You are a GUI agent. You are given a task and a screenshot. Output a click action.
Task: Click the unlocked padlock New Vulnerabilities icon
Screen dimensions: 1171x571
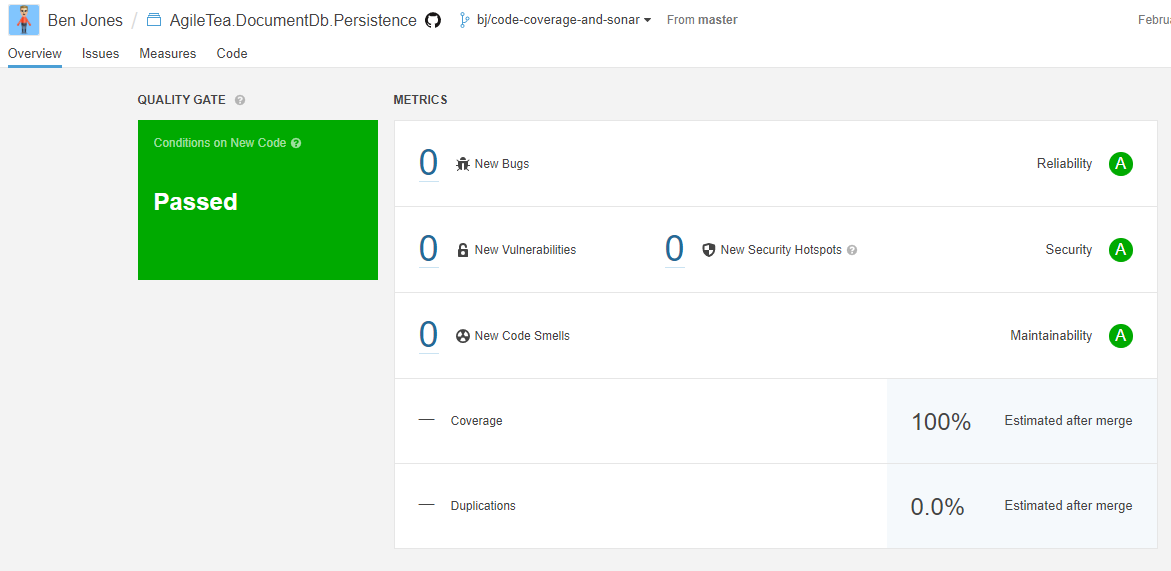click(463, 250)
